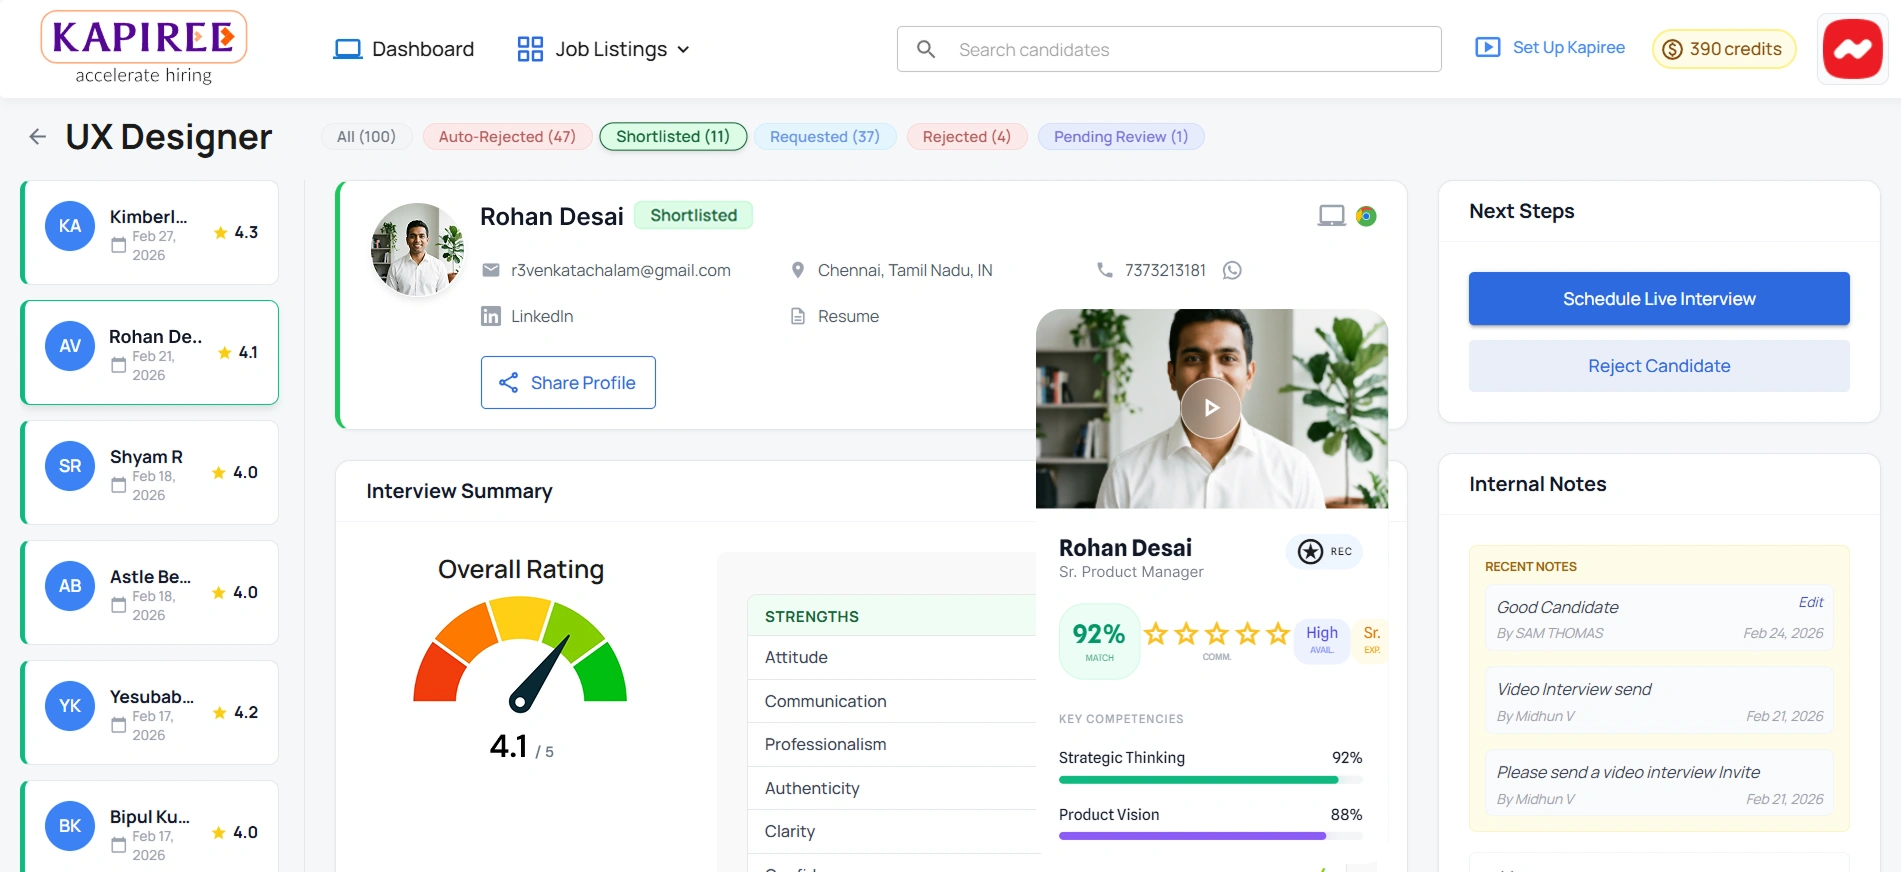Click Schedule Live Interview button
The width and height of the screenshot is (1902, 872).
(1658, 299)
